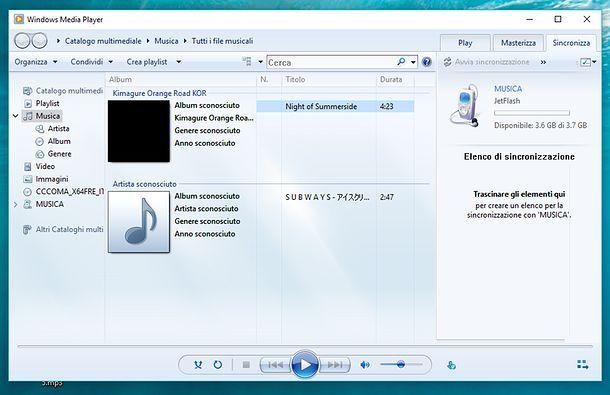Start playback with the Play button
Viewport: 610px width, 395px height.
pos(305,364)
